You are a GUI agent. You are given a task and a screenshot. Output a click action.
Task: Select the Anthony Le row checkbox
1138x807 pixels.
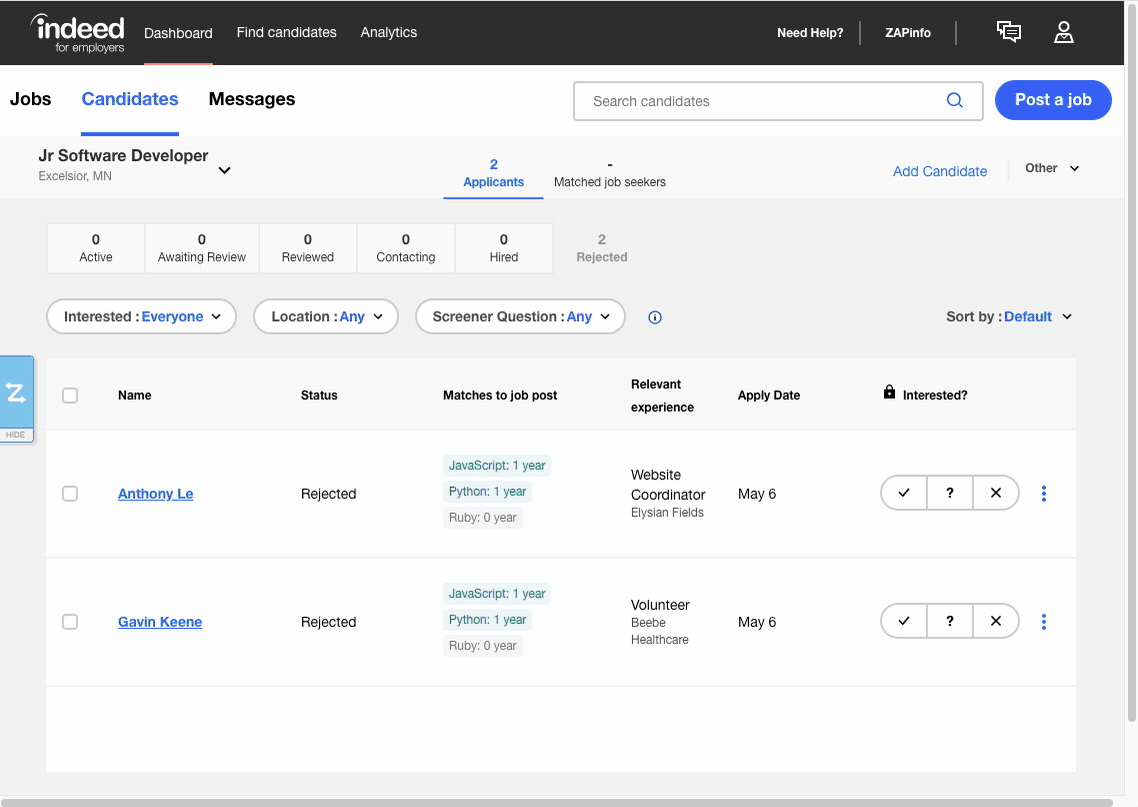coord(70,494)
